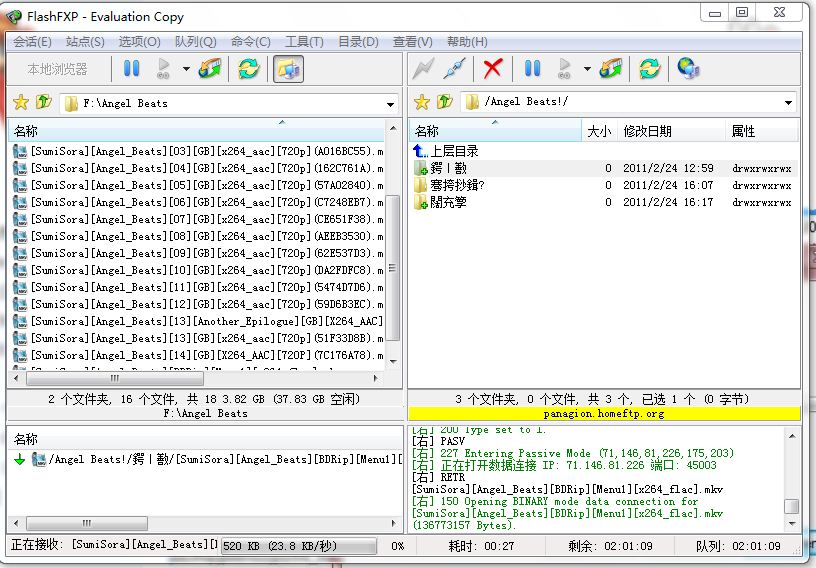The image size is (816, 568).
Task: Select Angel_Beats [09] file (62E537D3)
Action: tap(198, 253)
